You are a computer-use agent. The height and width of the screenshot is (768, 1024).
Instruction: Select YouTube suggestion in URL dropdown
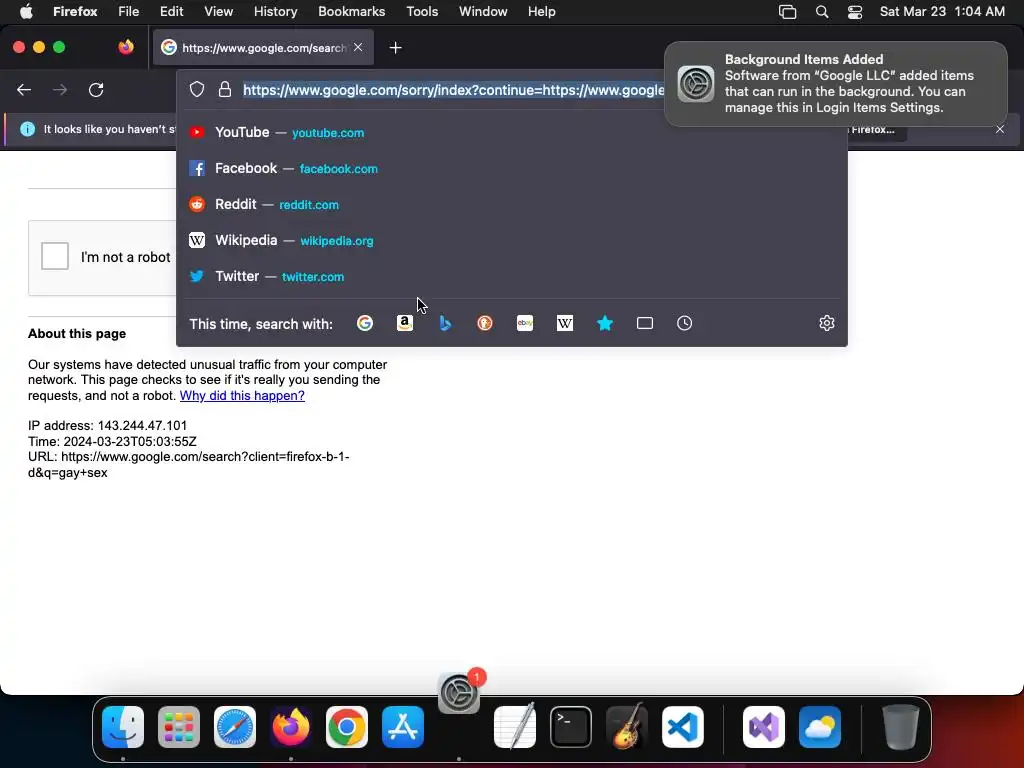tap(512, 133)
